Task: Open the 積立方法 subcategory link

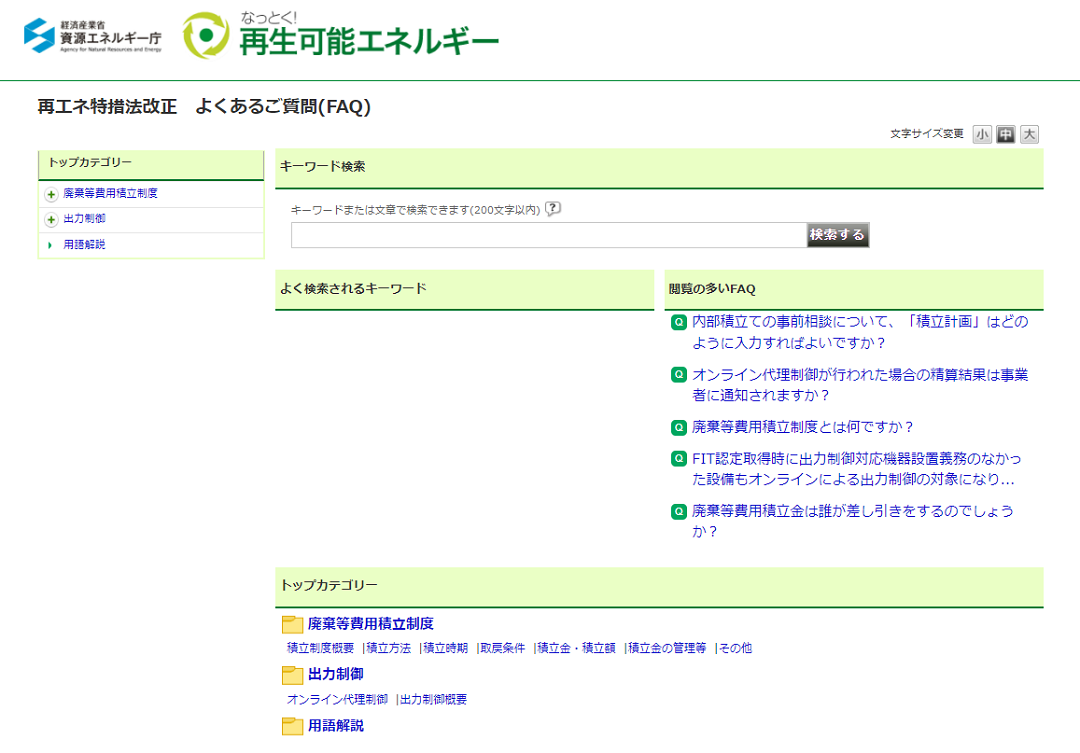Action: (388, 648)
